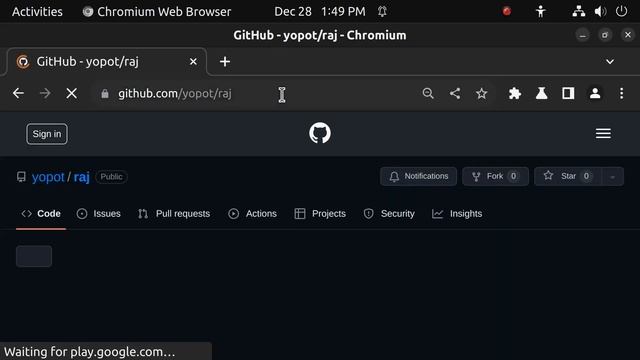Open the power menu icon
Screen dimensions: 640x360
pyautogui.click(x=621, y=11)
